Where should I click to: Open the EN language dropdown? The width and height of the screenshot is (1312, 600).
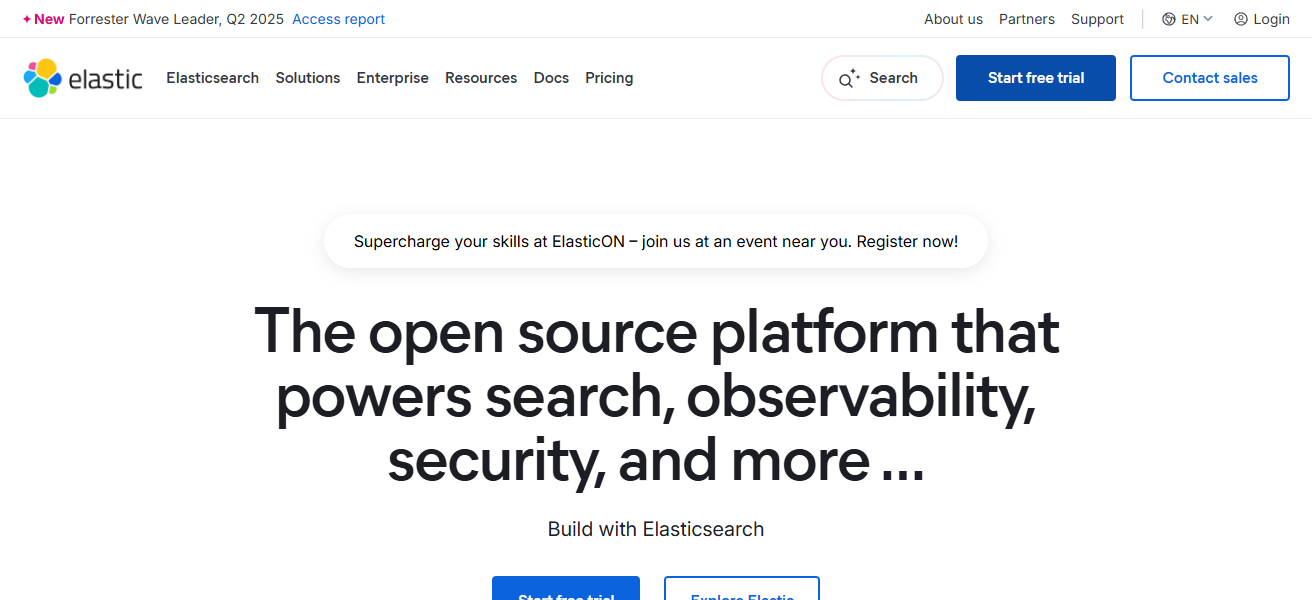[1189, 18]
